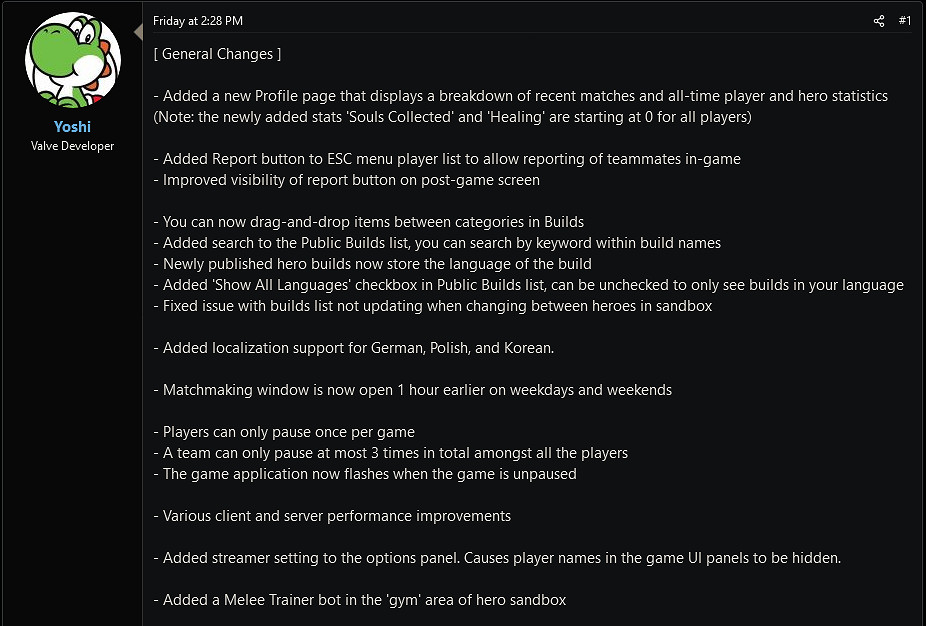926x626 pixels.
Task: Click the drag-and-drop items in Builds line
Action: (368, 222)
